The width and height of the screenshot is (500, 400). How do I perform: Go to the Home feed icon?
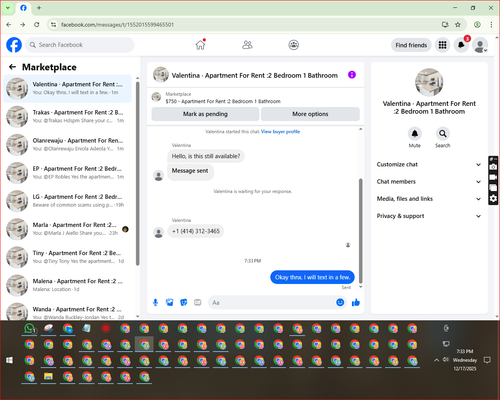[200, 45]
